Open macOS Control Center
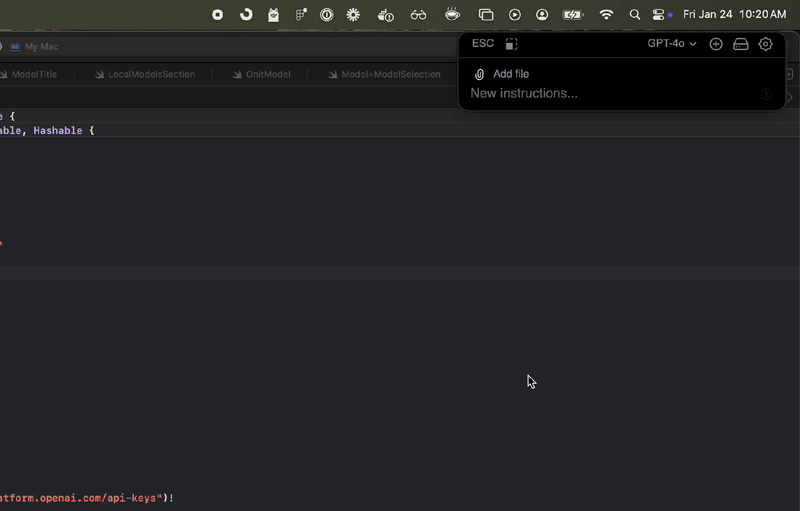Image resolution: width=800 pixels, height=511 pixels. (x=660, y=15)
